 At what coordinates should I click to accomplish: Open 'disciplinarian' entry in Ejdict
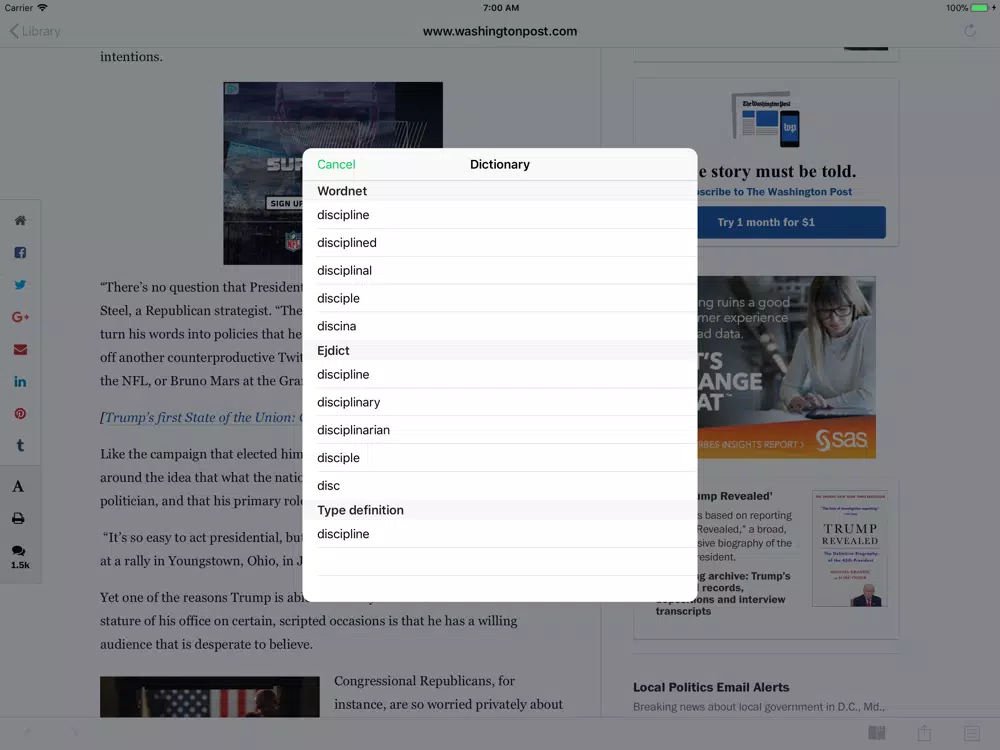(499, 430)
